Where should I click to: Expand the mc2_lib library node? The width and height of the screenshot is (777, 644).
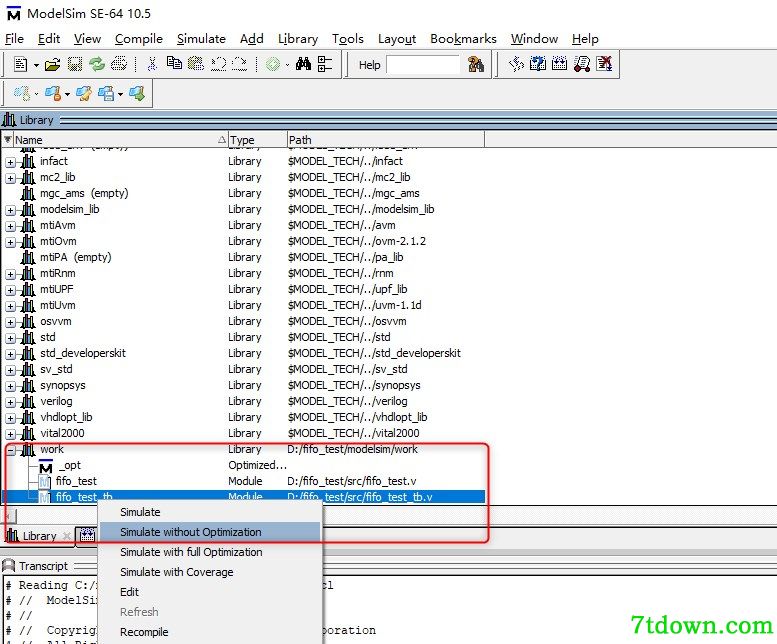click(10, 178)
